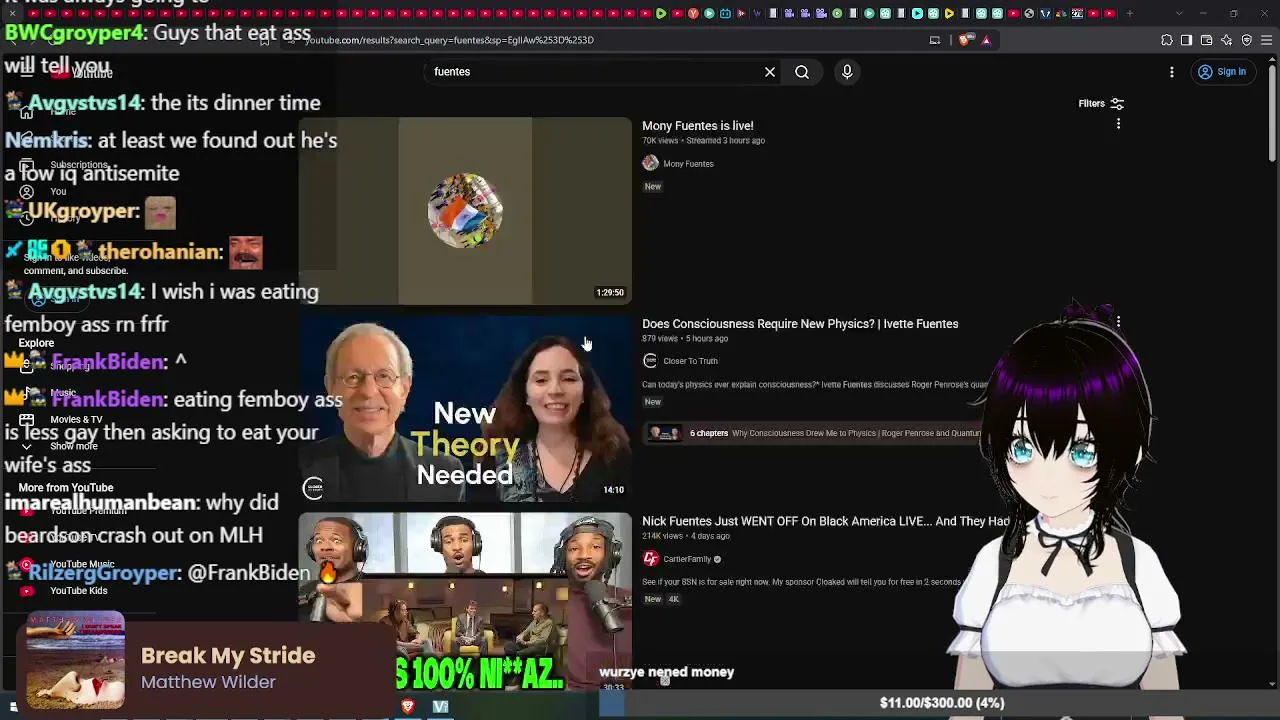
Task: Open the browser extensions puzzle icon
Action: coord(1167,40)
